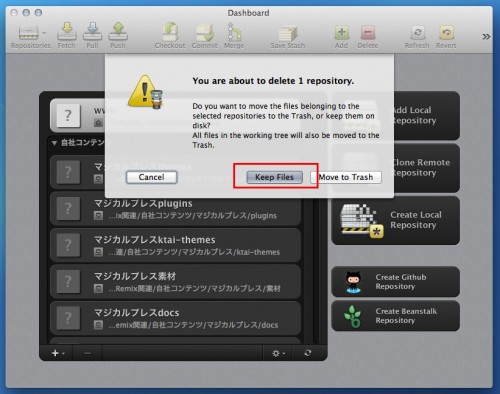Select the マジカルプレスplugins repository
Image resolution: width=500 pixels, height=394 pixels.
click(176, 209)
